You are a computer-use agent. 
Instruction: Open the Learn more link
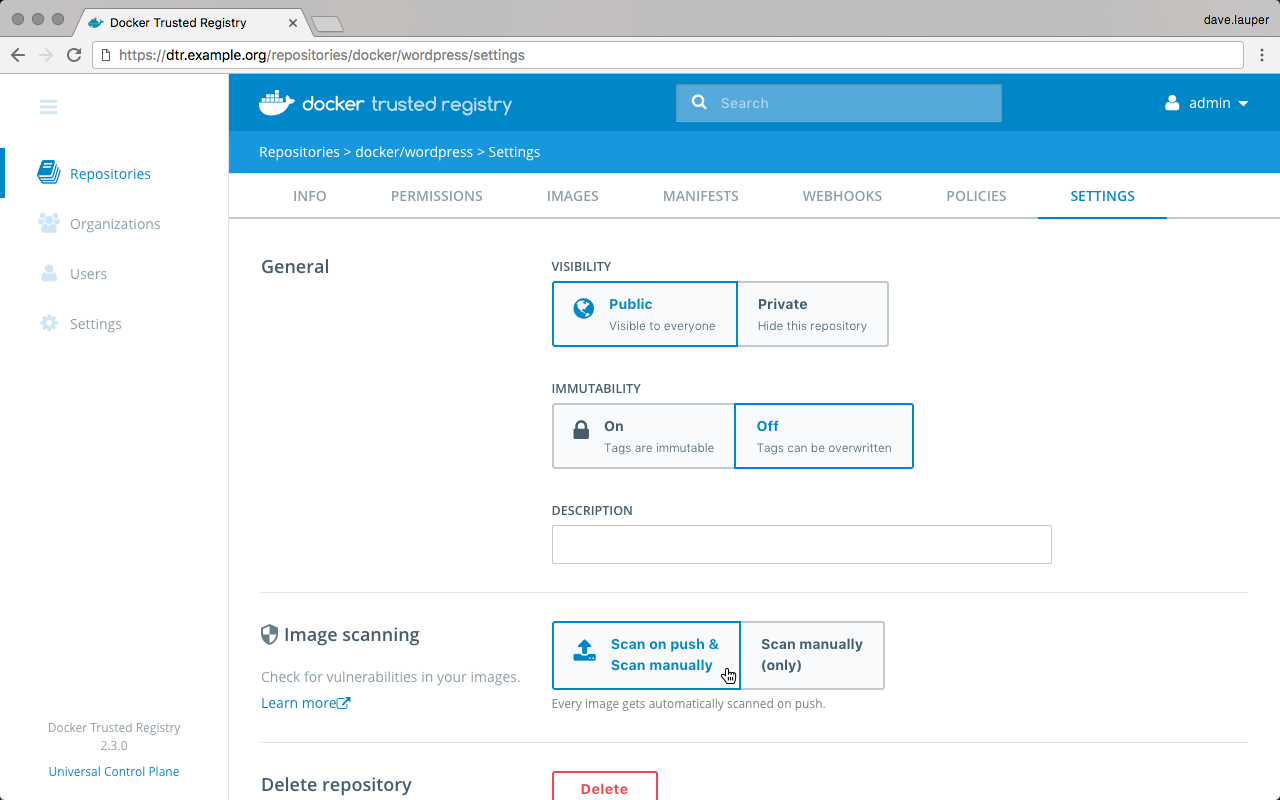pos(305,703)
